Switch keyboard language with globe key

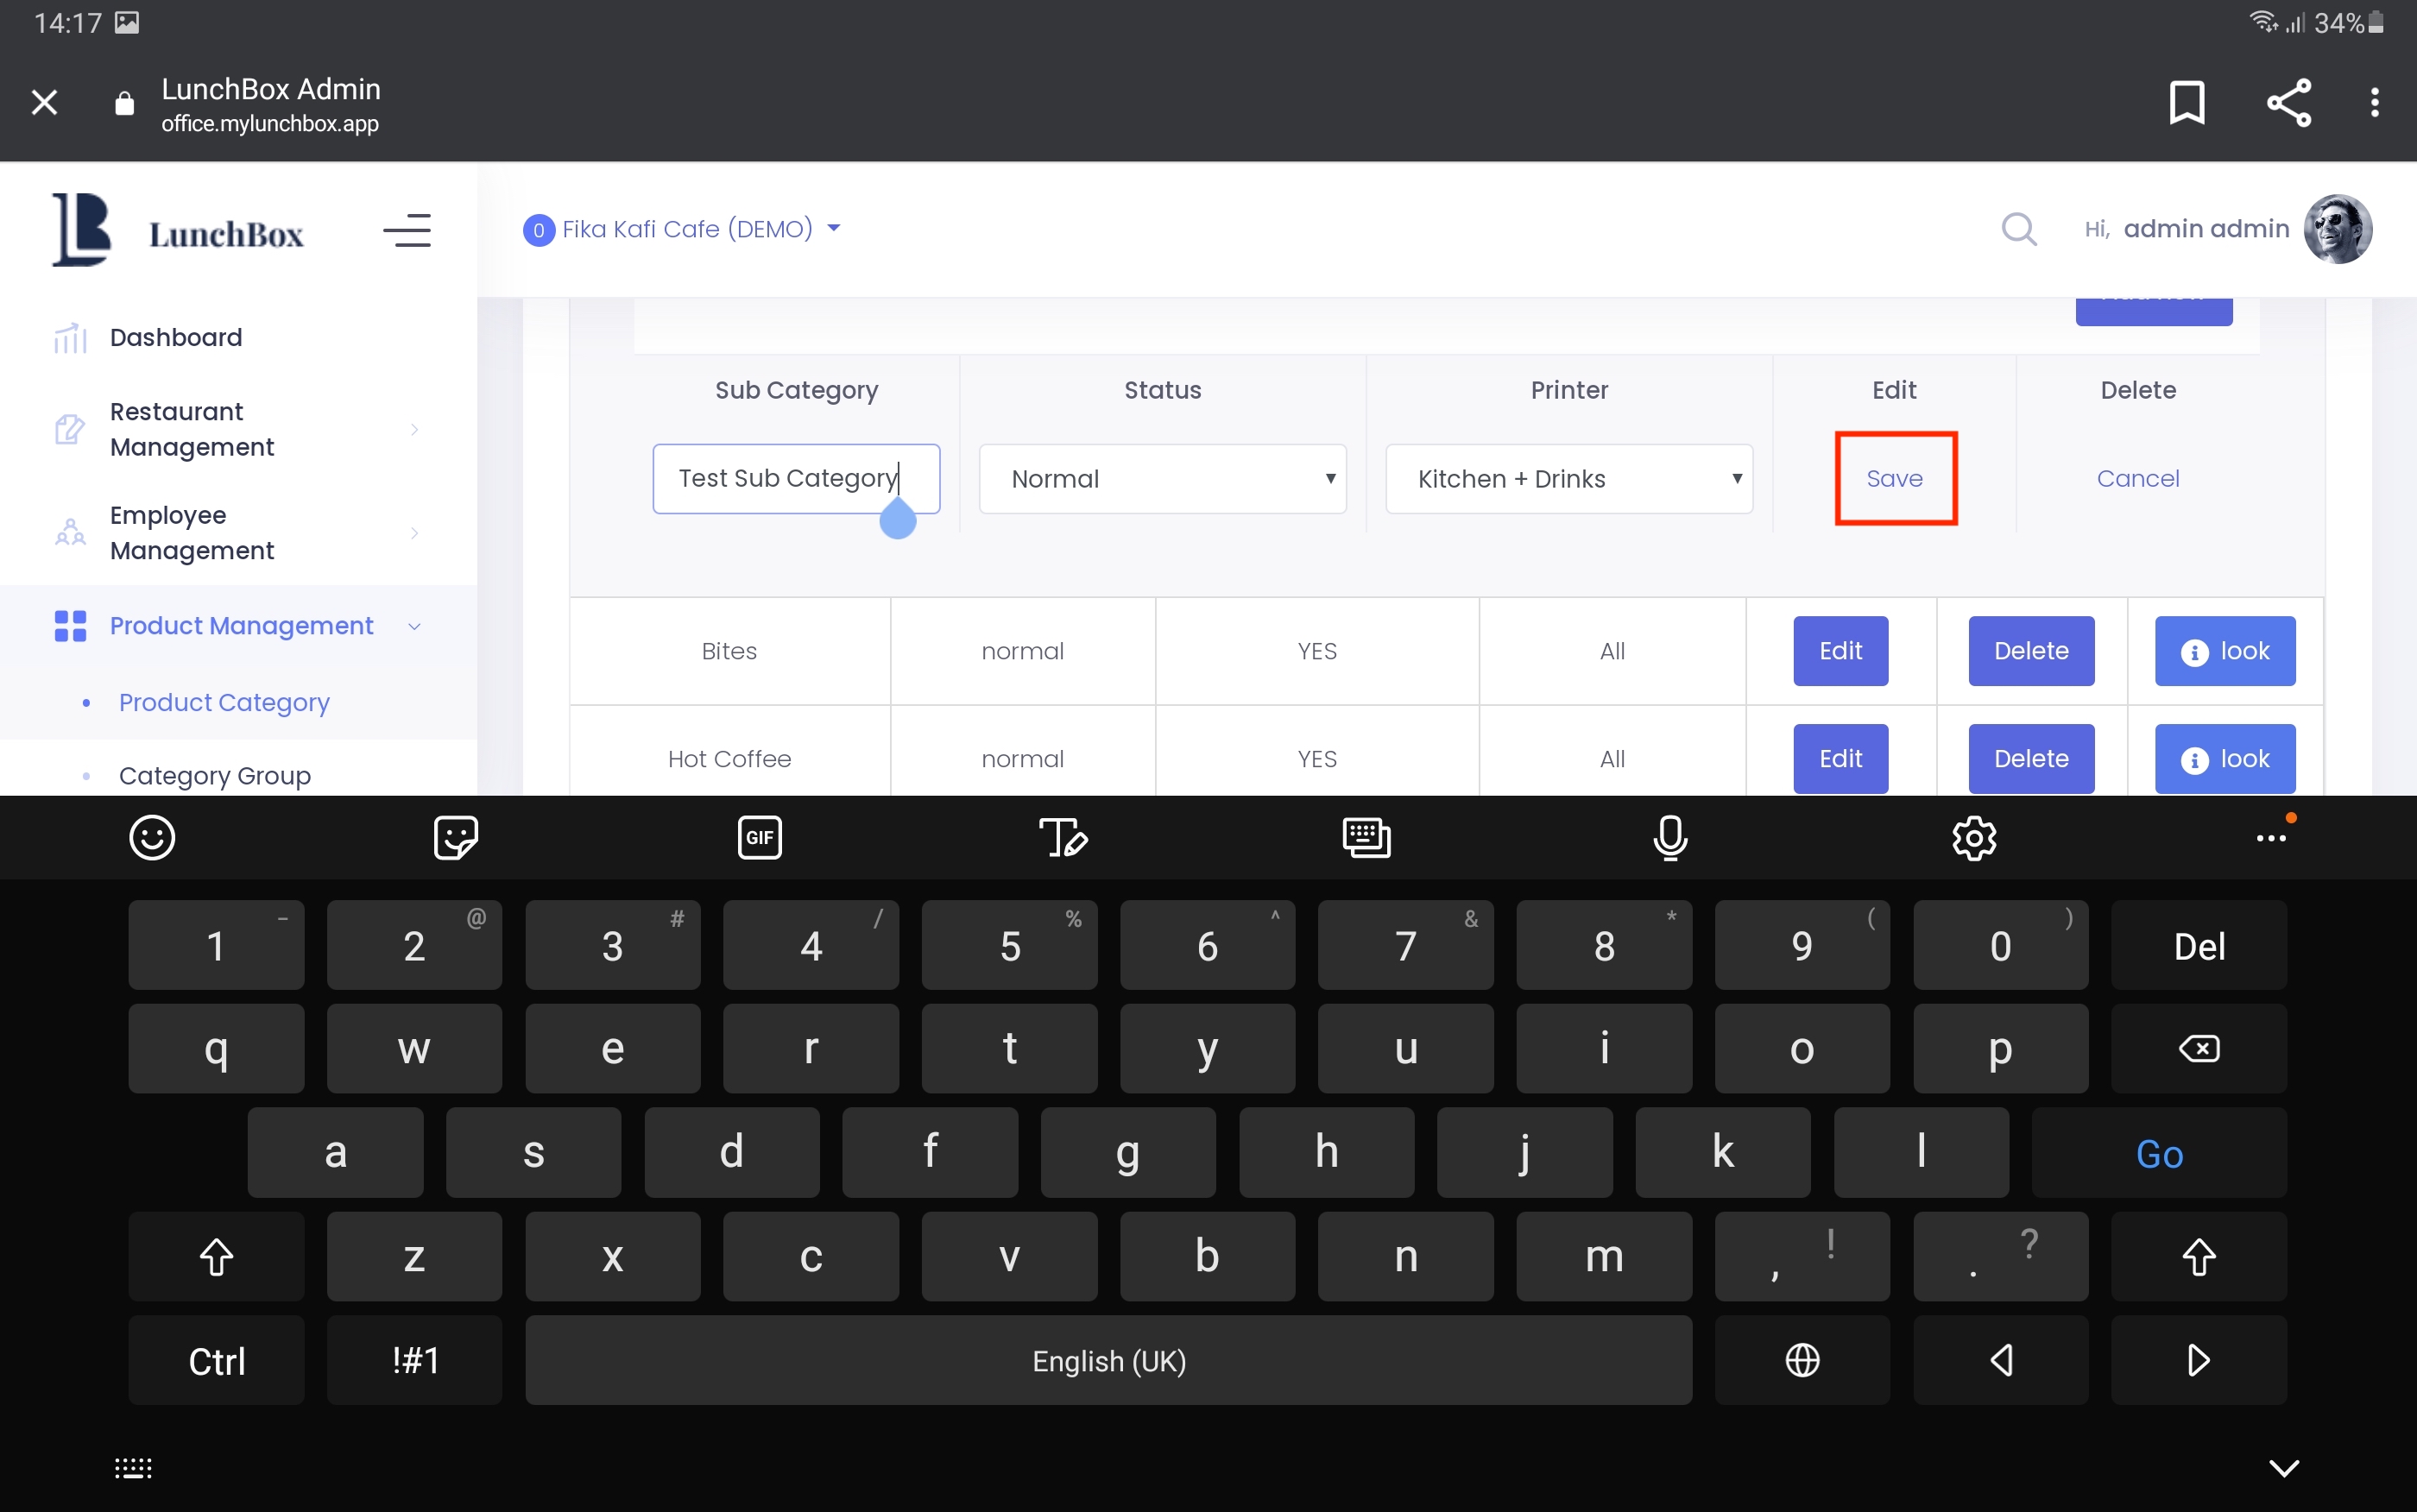pyautogui.click(x=1802, y=1360)
